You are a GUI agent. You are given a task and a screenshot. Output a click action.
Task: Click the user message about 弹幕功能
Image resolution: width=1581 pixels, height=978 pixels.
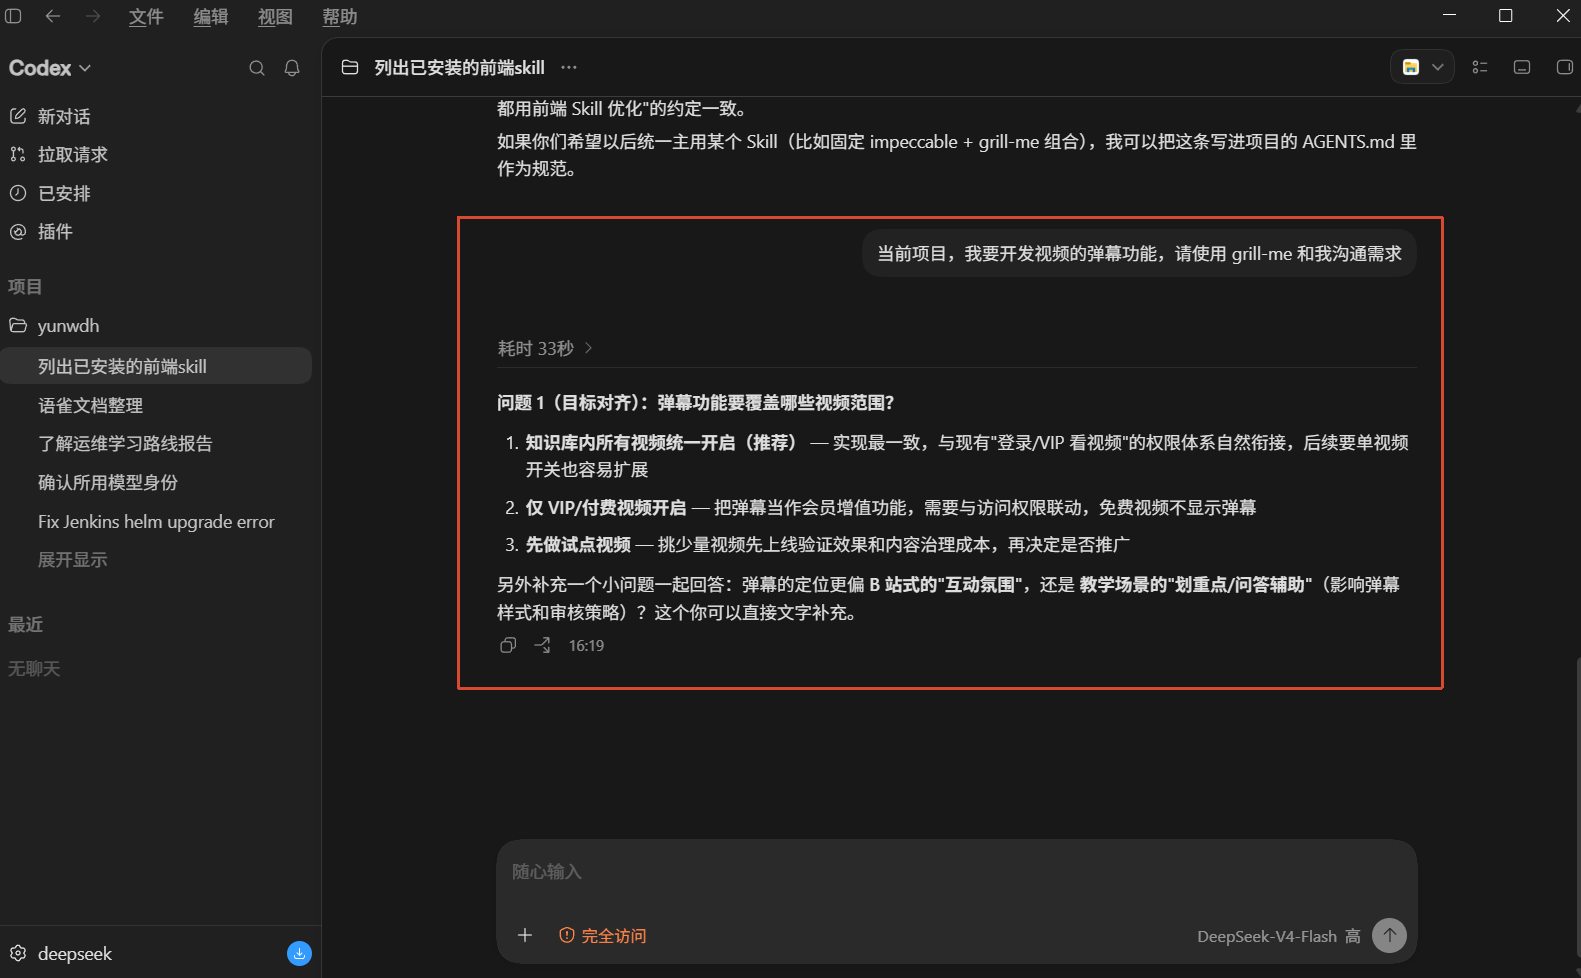click(1139, 254)
